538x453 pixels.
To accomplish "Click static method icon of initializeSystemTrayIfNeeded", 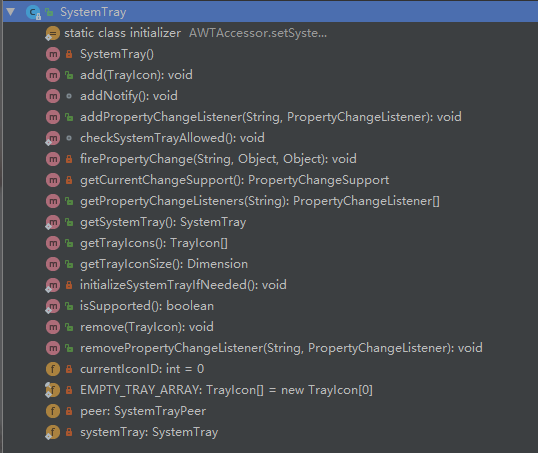I will [52, 286].
